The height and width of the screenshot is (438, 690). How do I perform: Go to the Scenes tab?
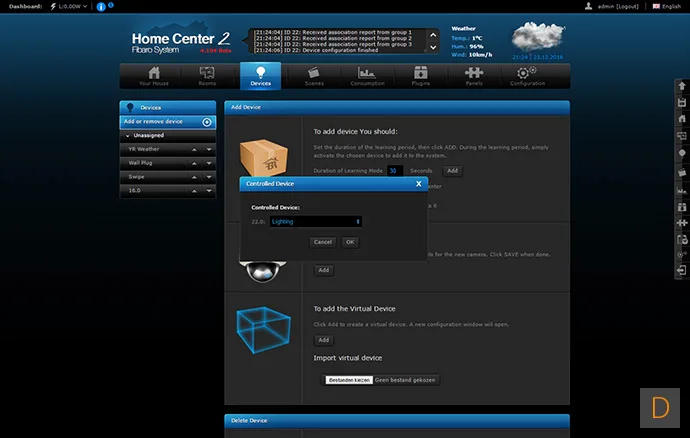pos(314,76)
